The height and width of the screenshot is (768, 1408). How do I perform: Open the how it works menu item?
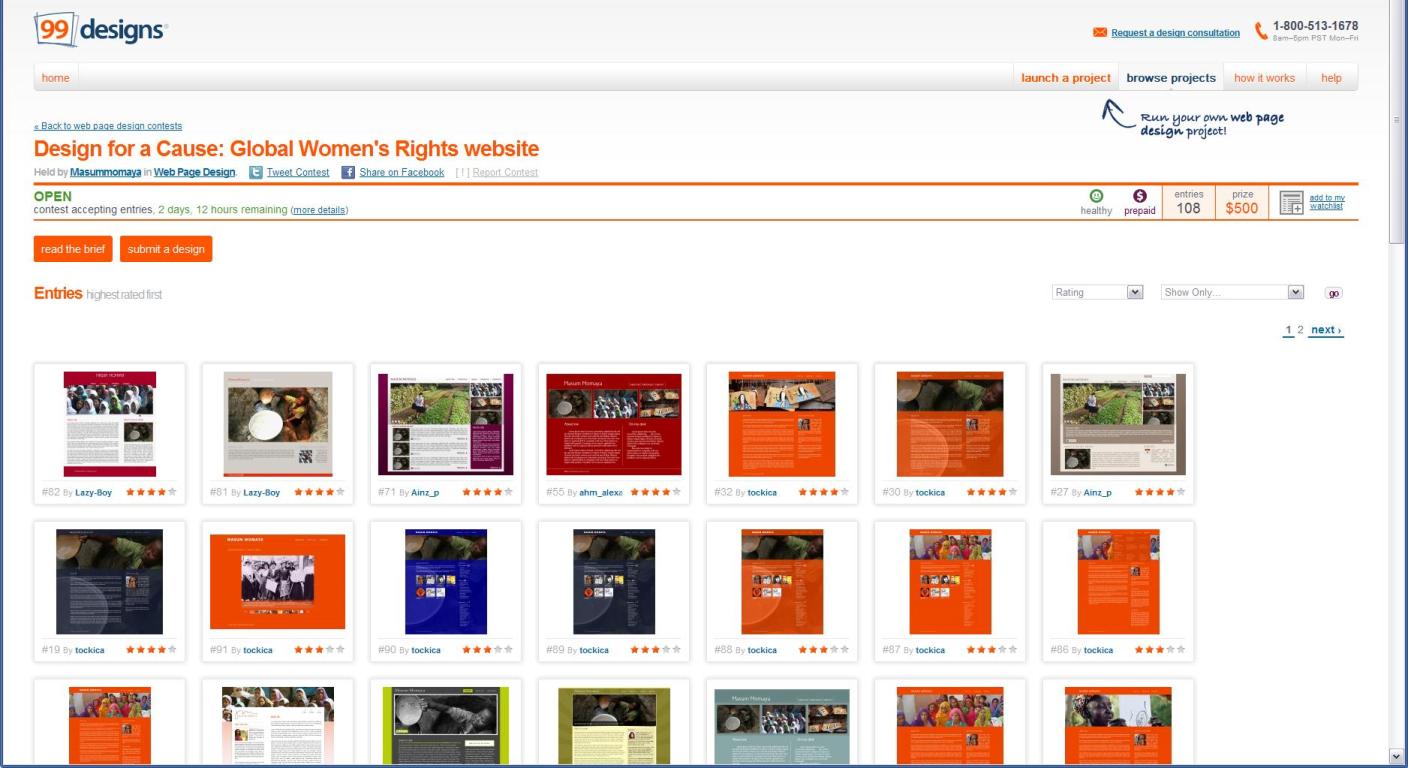click(1264, 78)
